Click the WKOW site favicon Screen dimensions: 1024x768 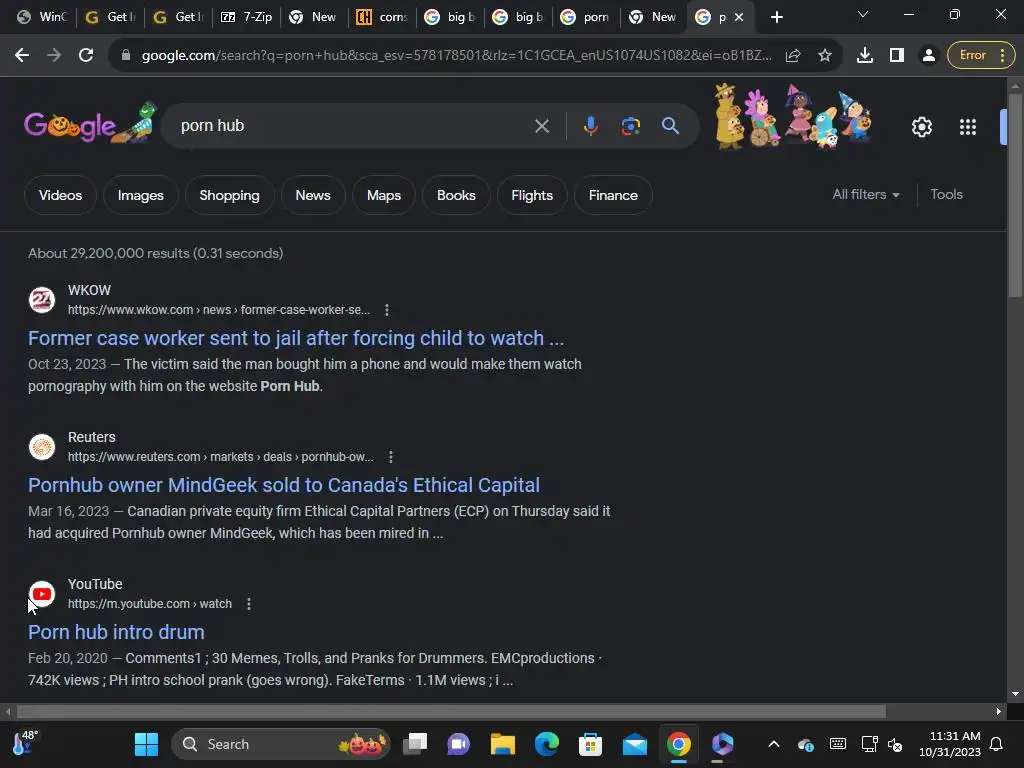coord(42,300)
